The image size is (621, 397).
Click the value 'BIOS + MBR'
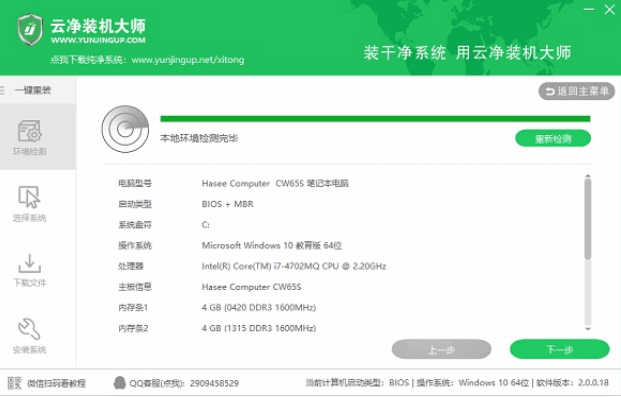[x=228, y=204]
